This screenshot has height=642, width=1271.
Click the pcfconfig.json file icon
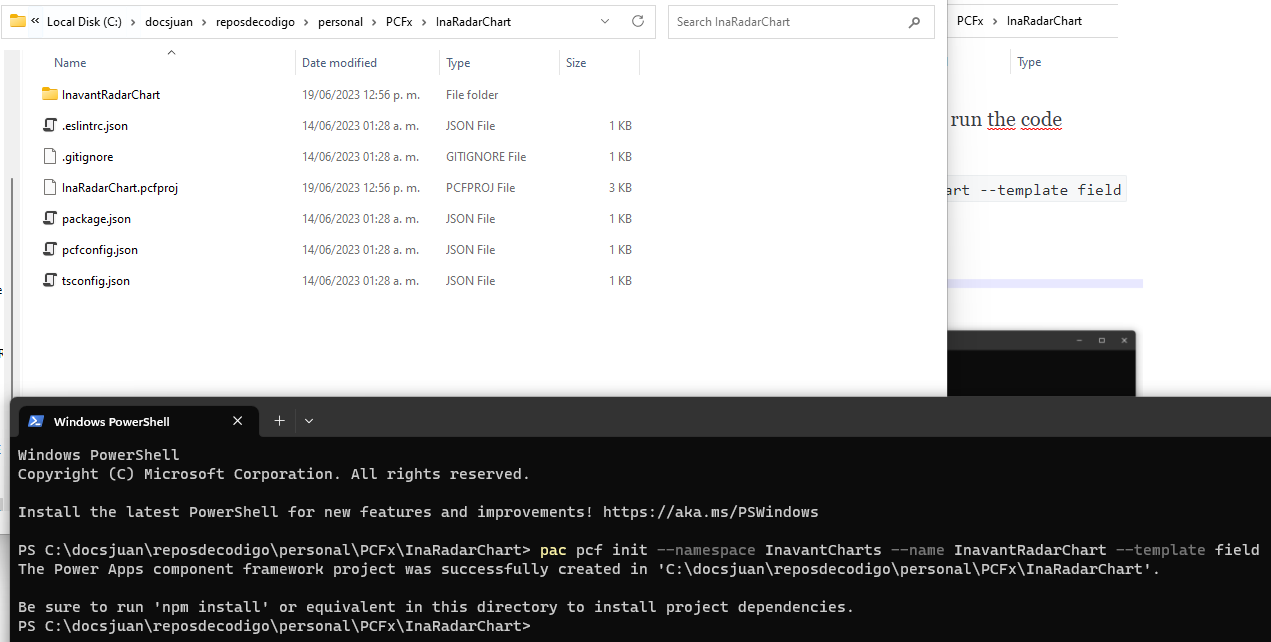click(x=49, y=249)
